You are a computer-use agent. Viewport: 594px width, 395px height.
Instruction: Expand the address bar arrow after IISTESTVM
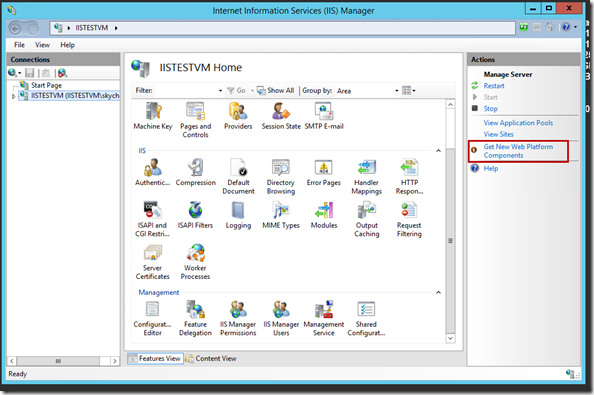(116, 28)
